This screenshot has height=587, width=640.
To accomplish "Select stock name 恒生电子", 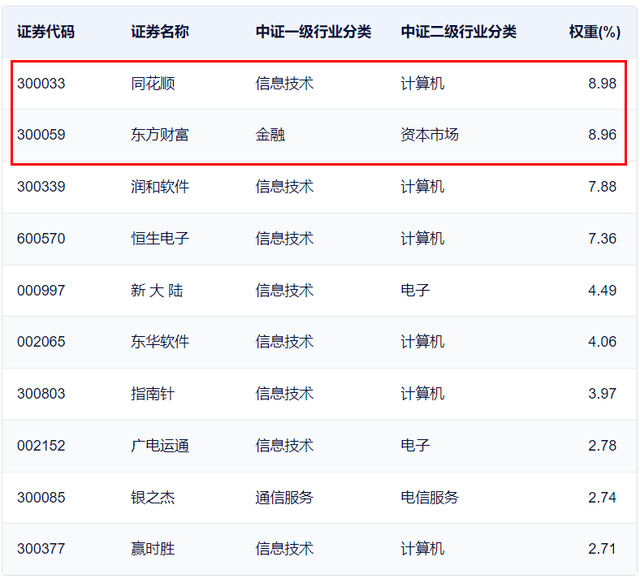I will [160, 239].
